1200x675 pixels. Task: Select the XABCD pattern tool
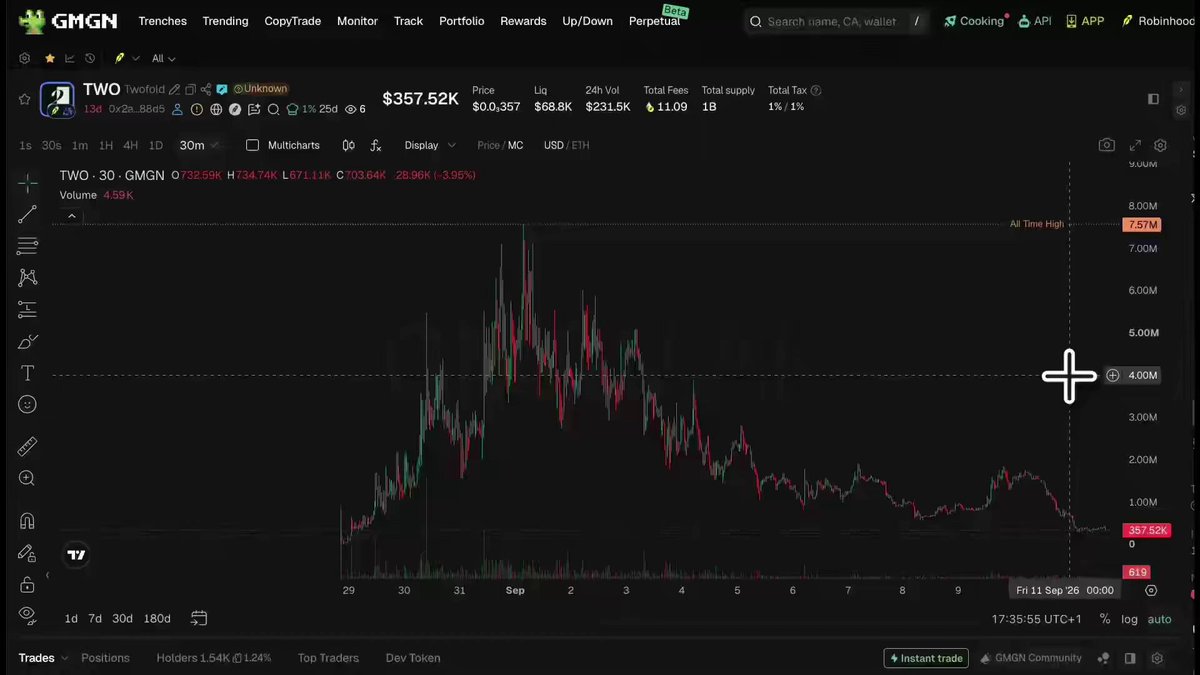click(x=27, y=278)
